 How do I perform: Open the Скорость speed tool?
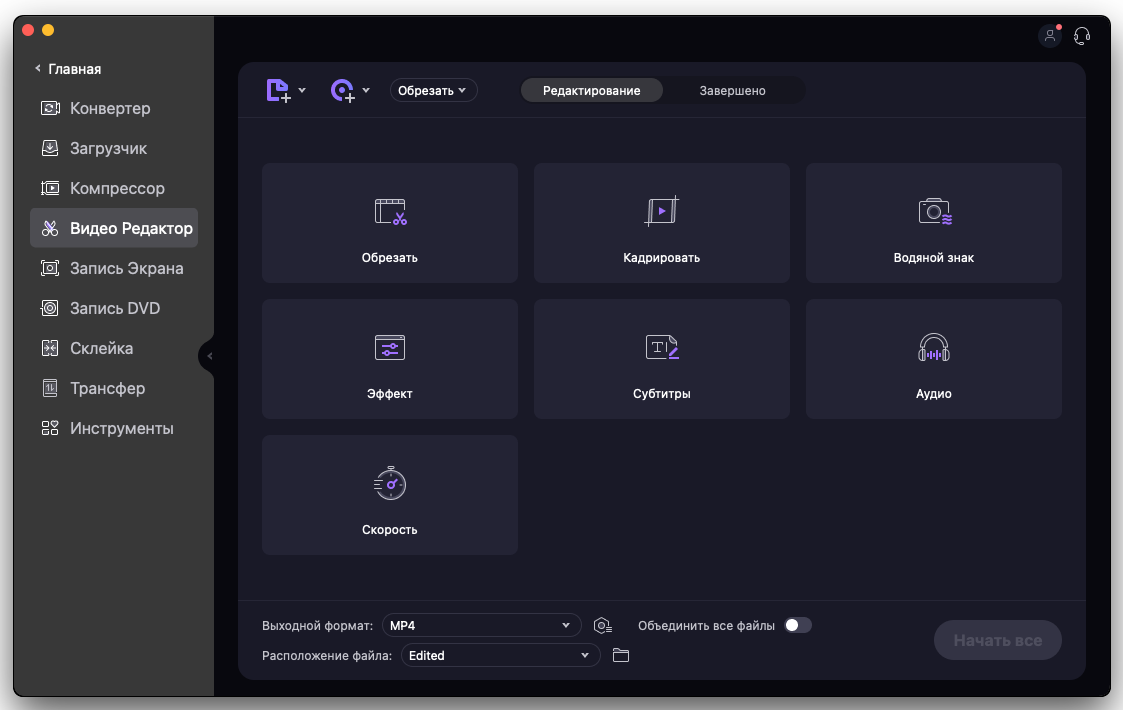[389, 495]
